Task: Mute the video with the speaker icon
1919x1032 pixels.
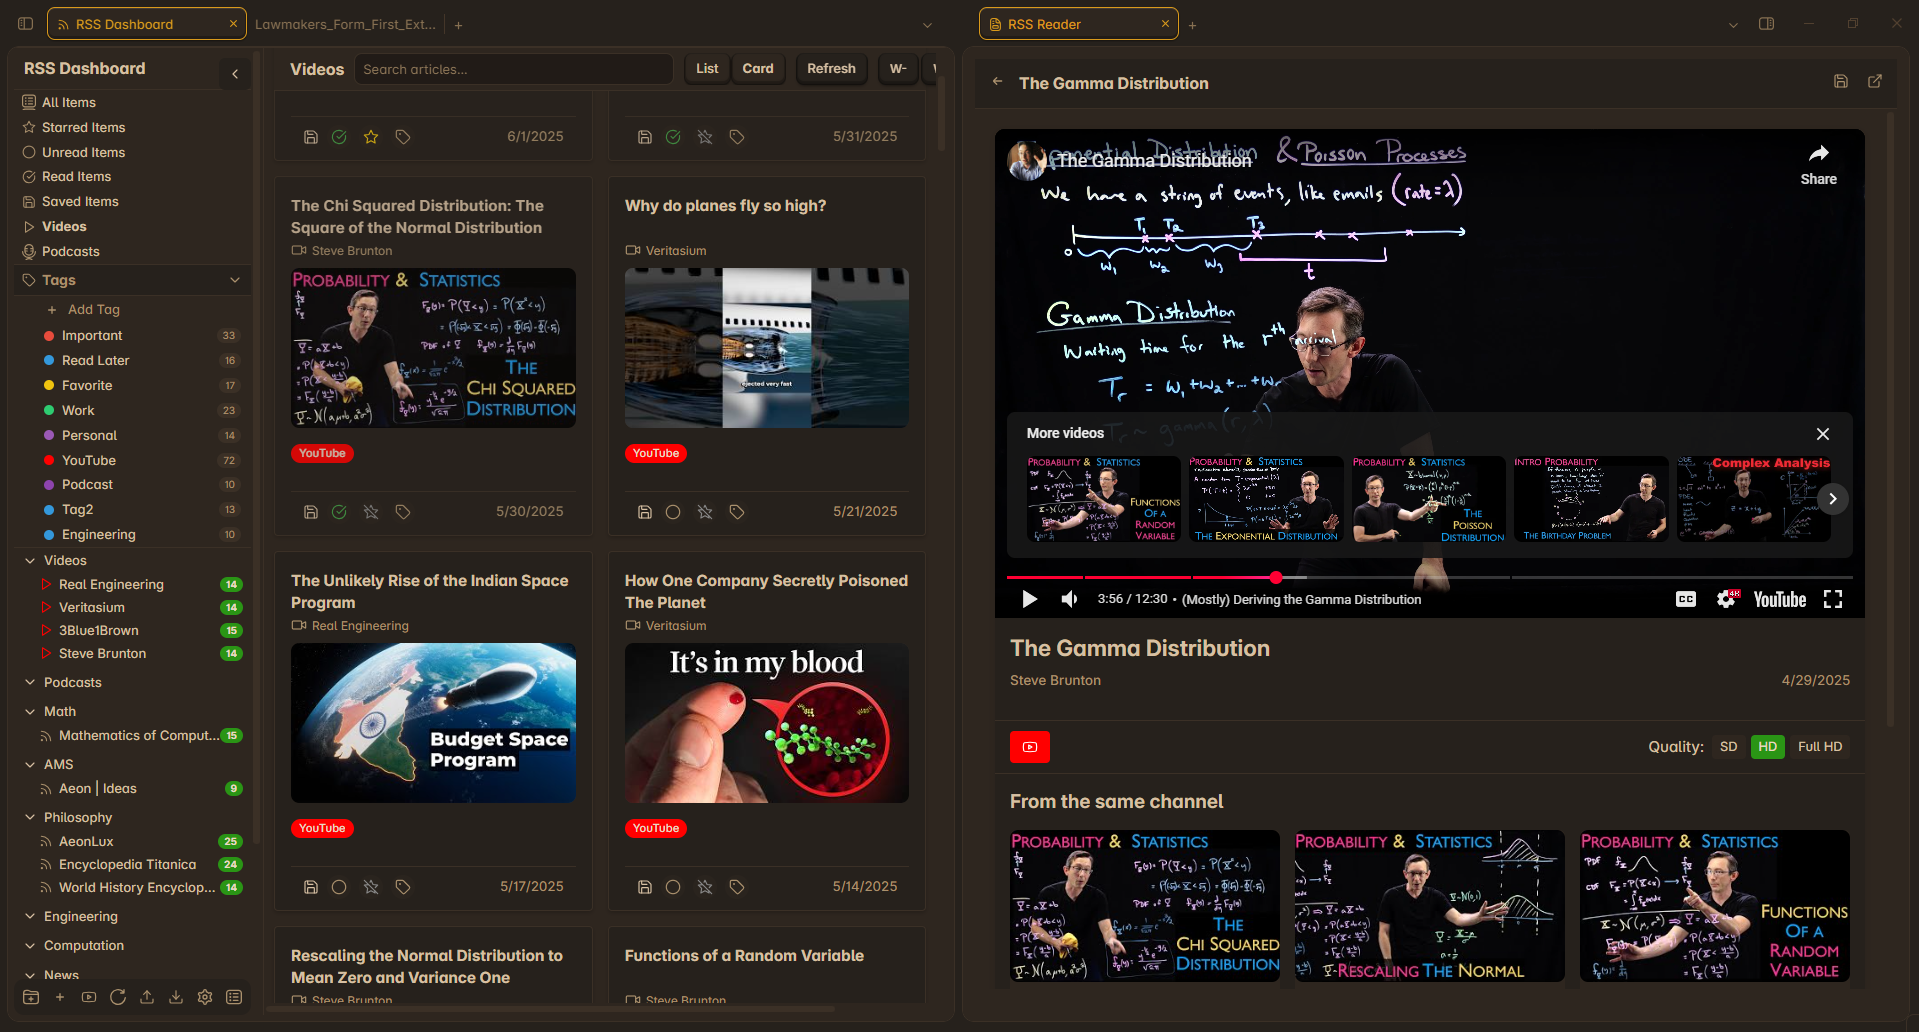Action: (x=1069, y=599)
